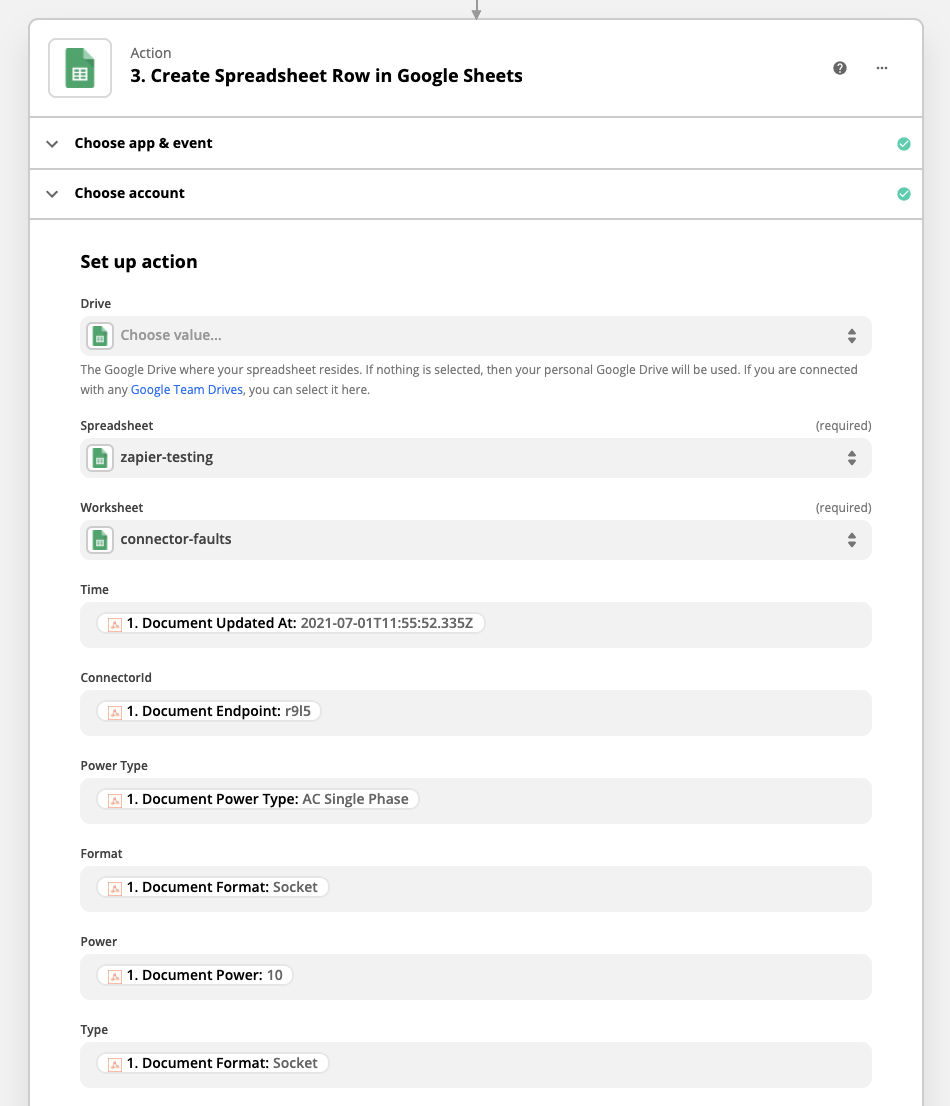Click the green checkmark beside Choose account
950x1106 pixels.
coord(904,194)
